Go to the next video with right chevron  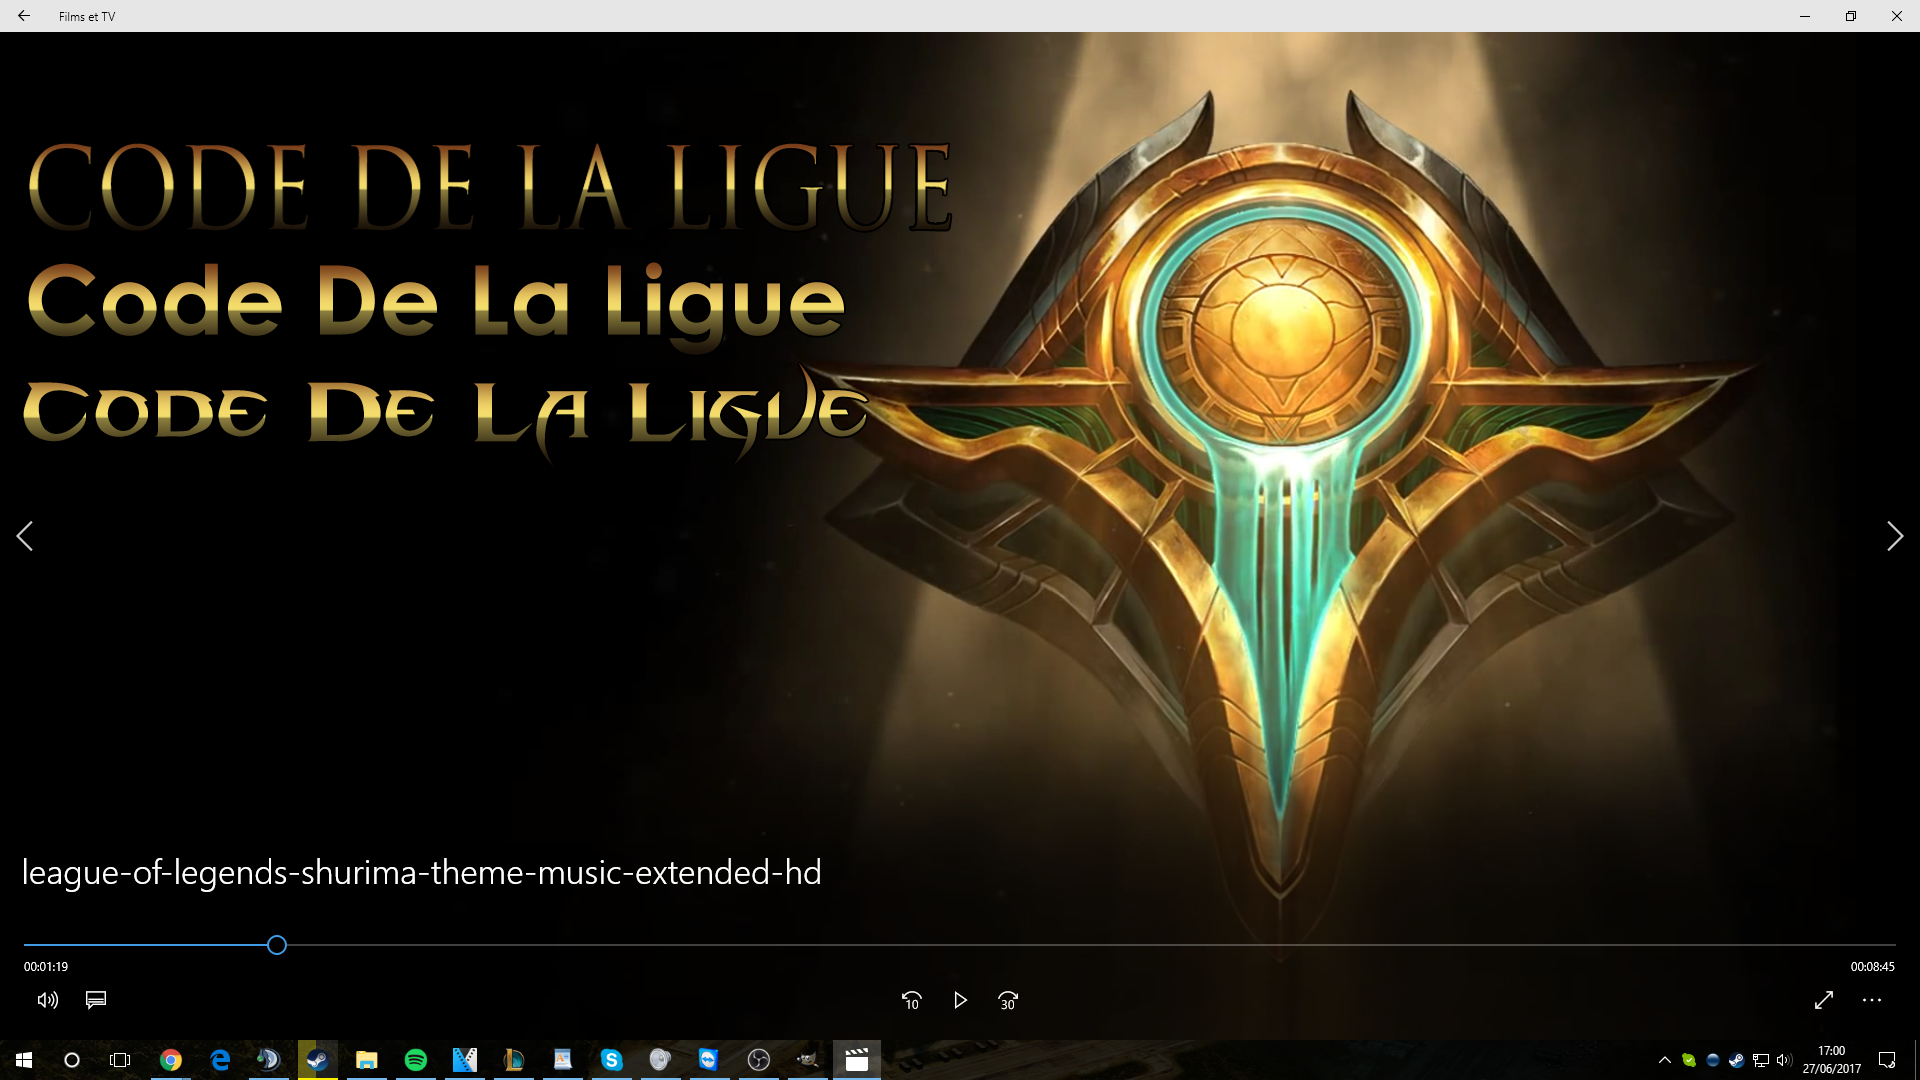(x=1894, y=536)
